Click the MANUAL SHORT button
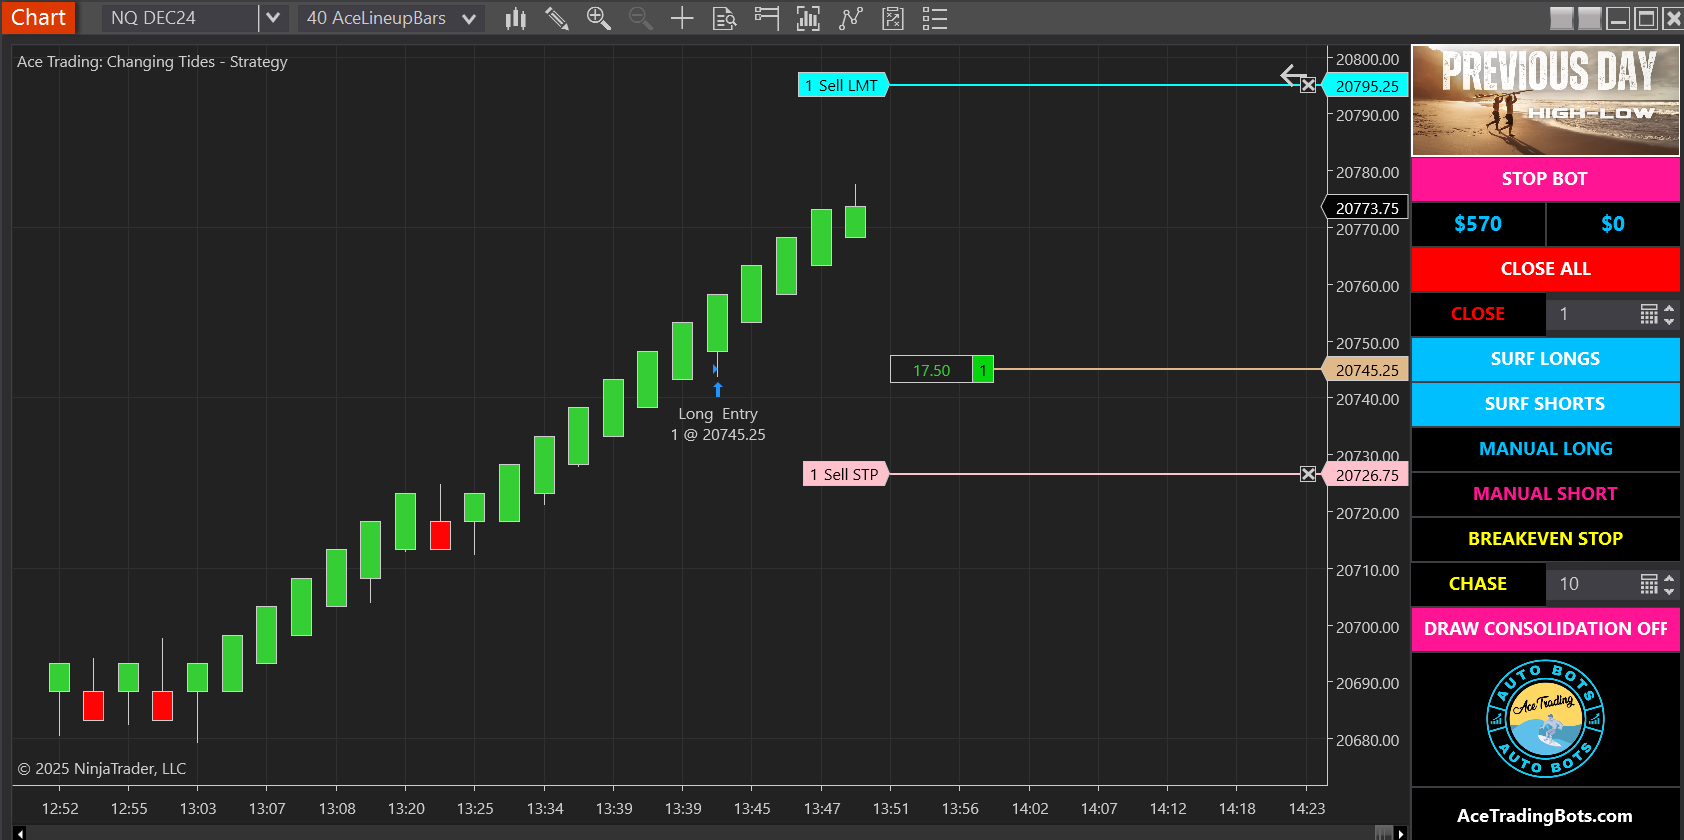 (x=1545, y=494)
